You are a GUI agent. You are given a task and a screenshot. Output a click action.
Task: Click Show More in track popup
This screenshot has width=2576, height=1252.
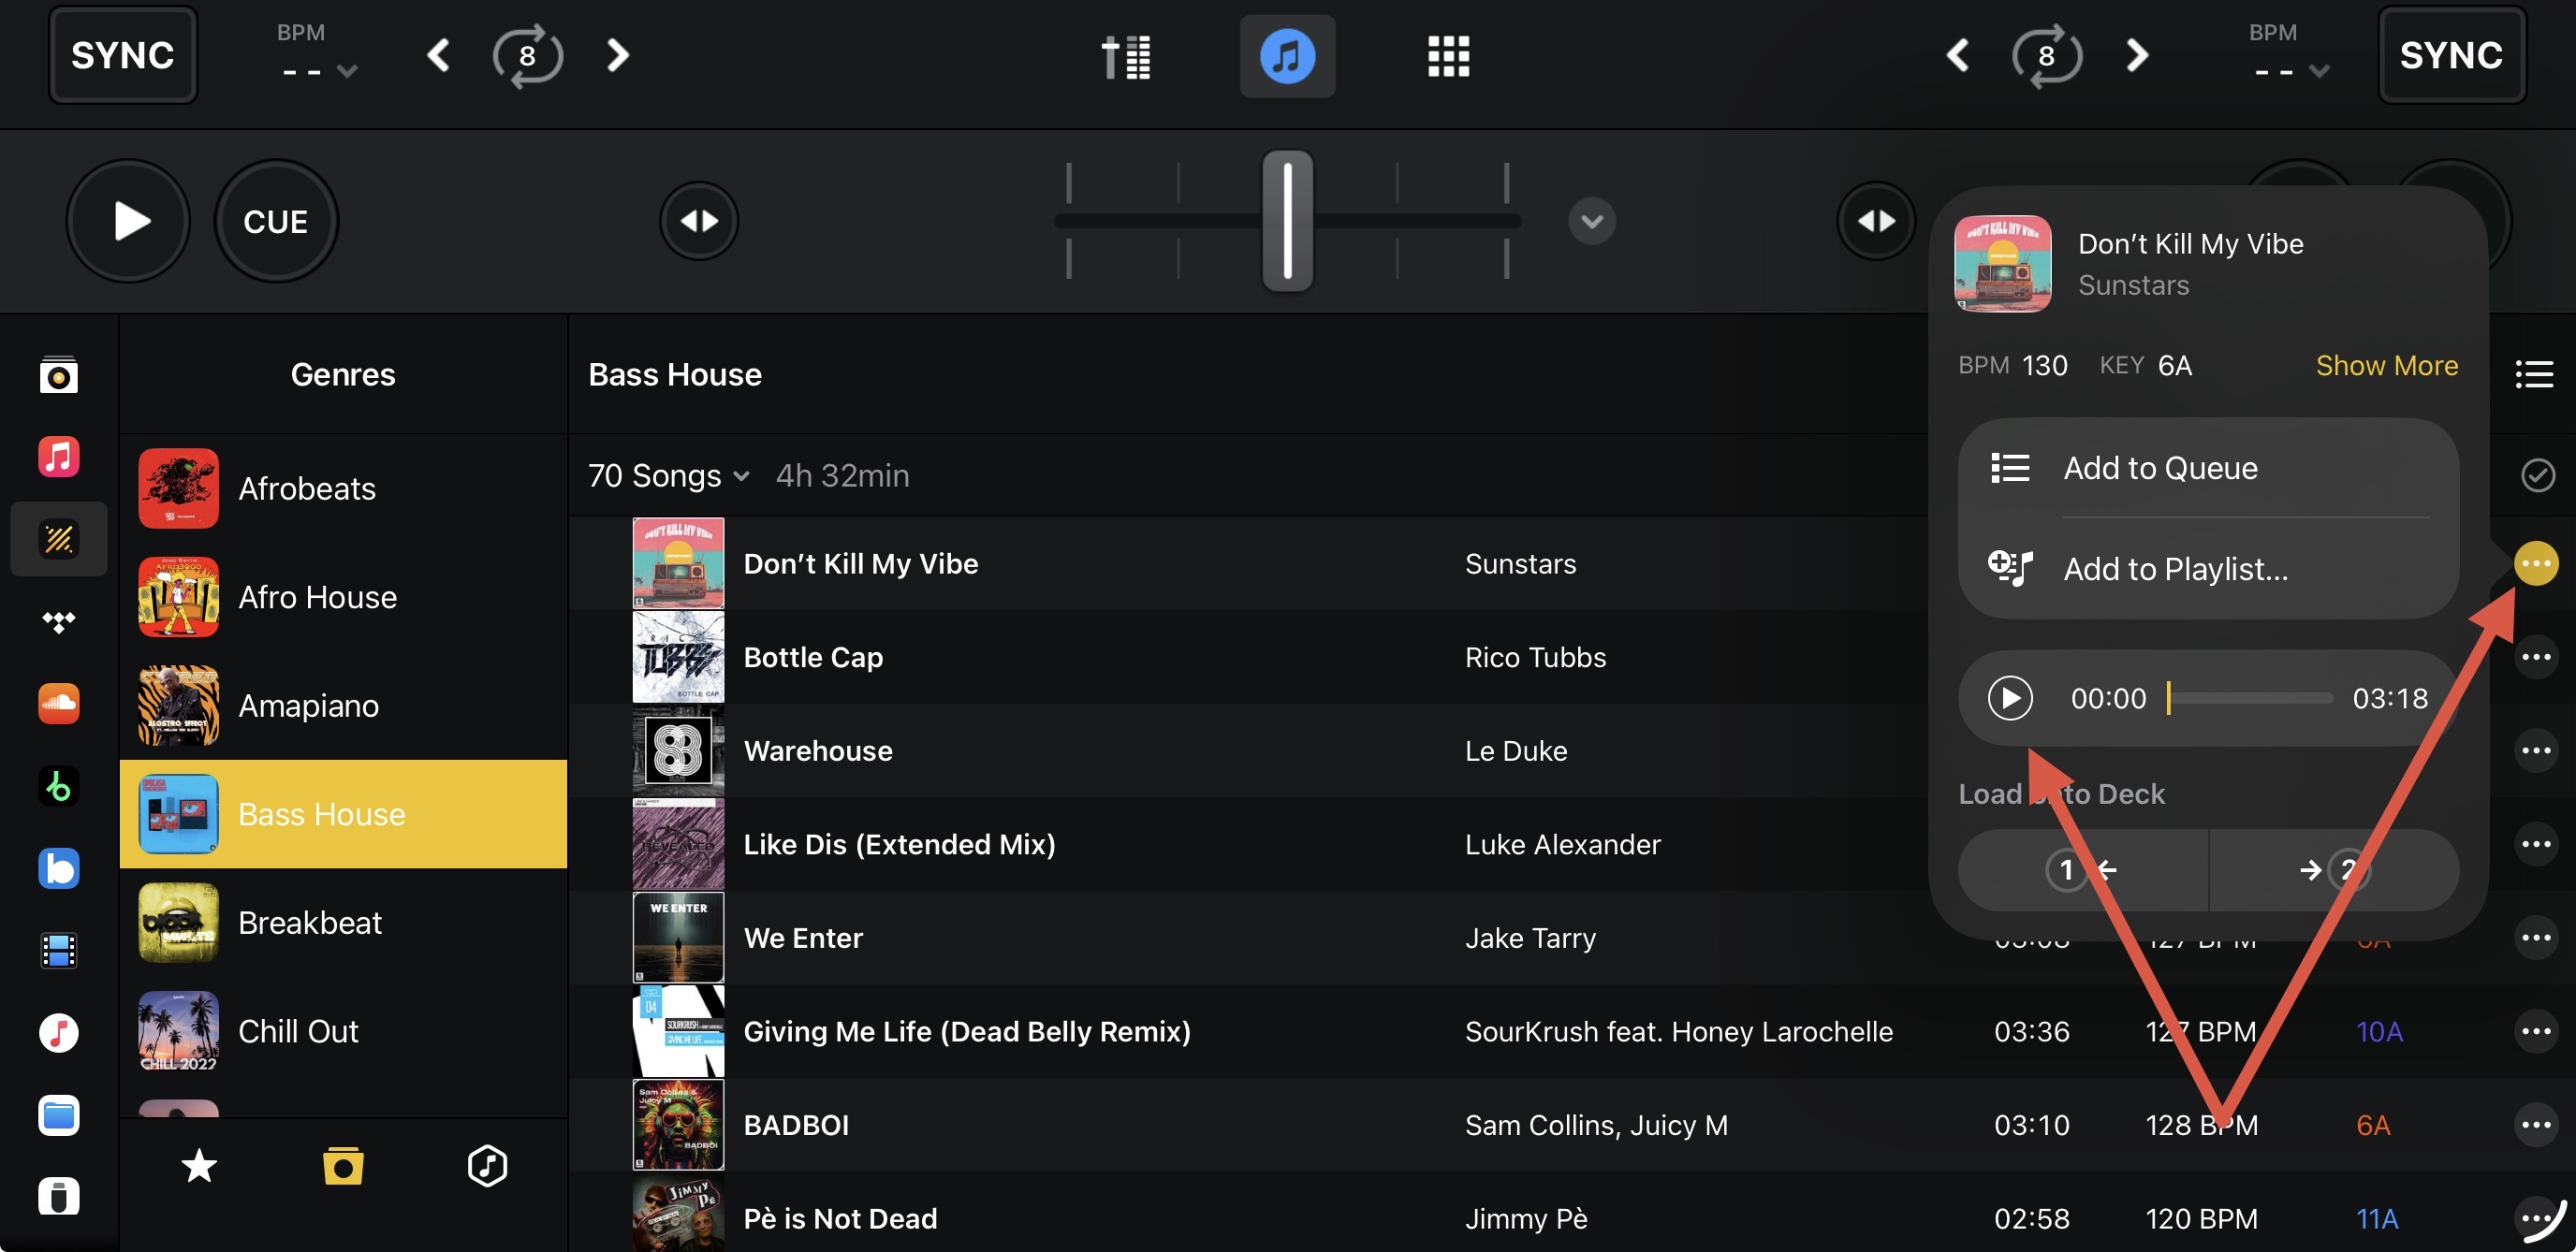click(x=2386, y=366)
